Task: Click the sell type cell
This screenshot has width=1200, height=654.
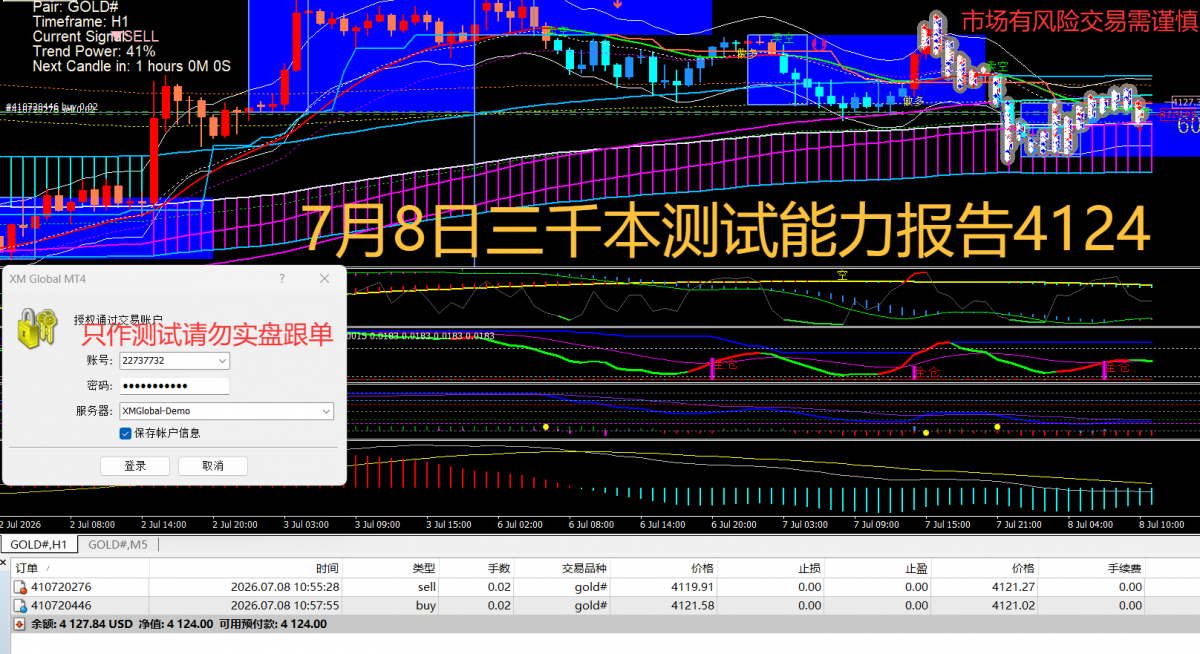Action: click(426, 587)
